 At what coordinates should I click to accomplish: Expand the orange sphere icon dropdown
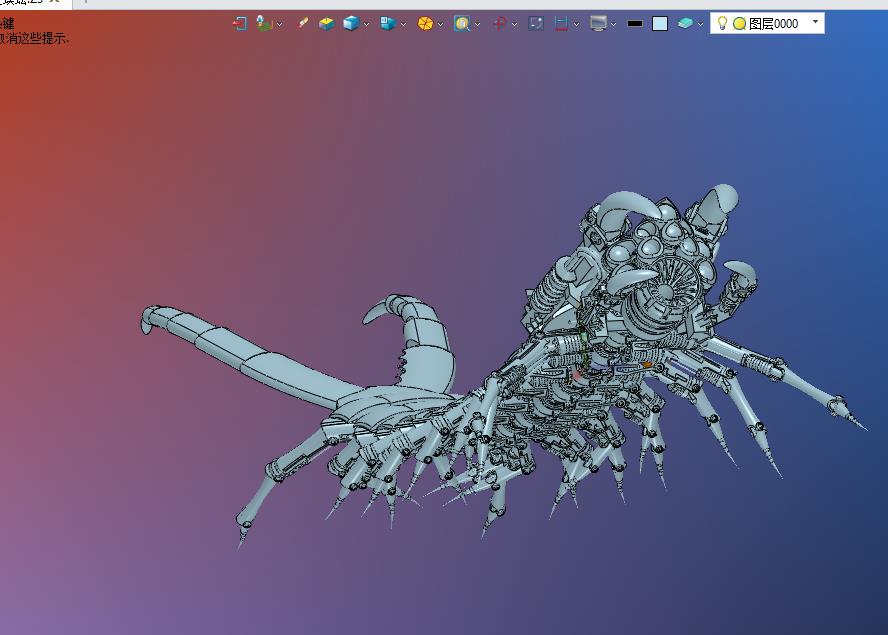pos(440,24)
